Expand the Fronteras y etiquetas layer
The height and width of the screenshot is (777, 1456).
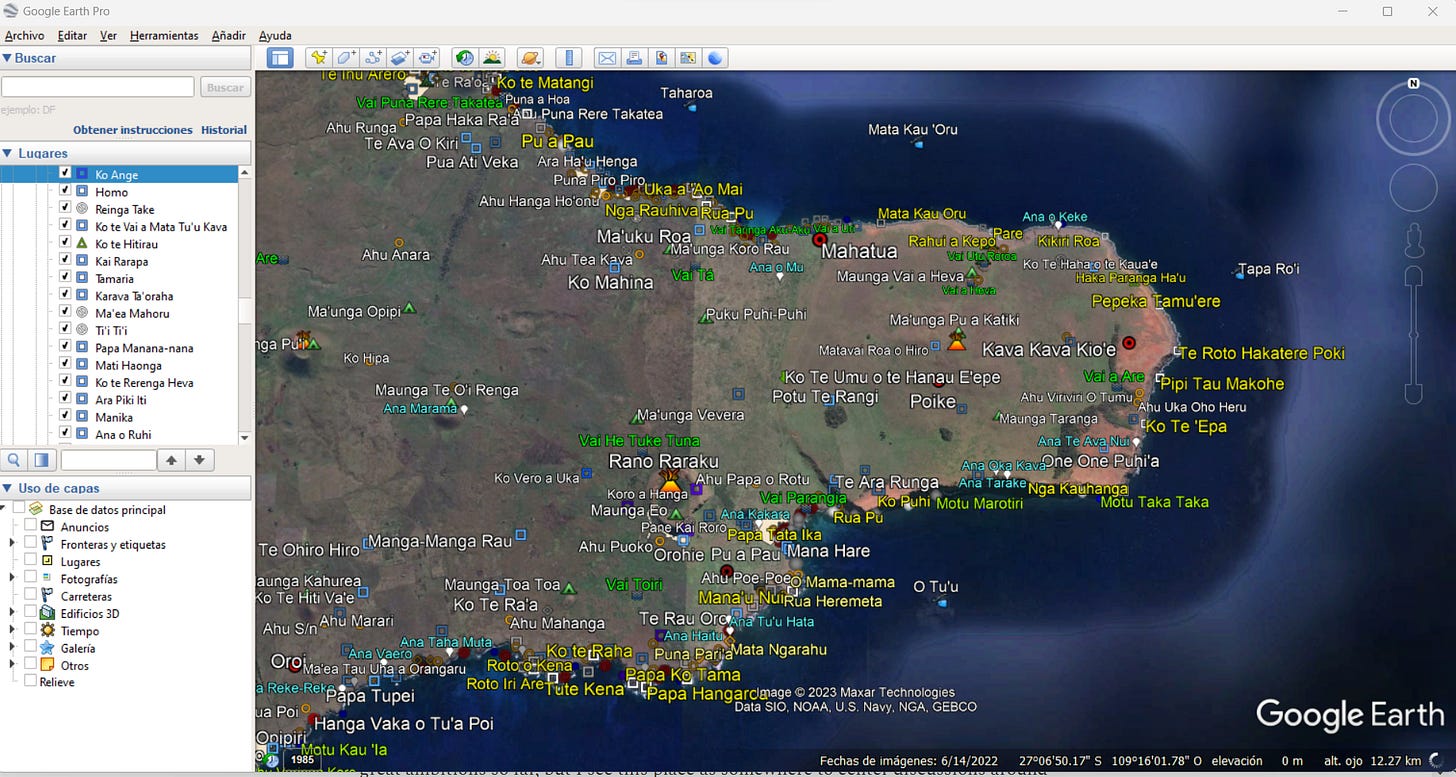tap(12, 545)
